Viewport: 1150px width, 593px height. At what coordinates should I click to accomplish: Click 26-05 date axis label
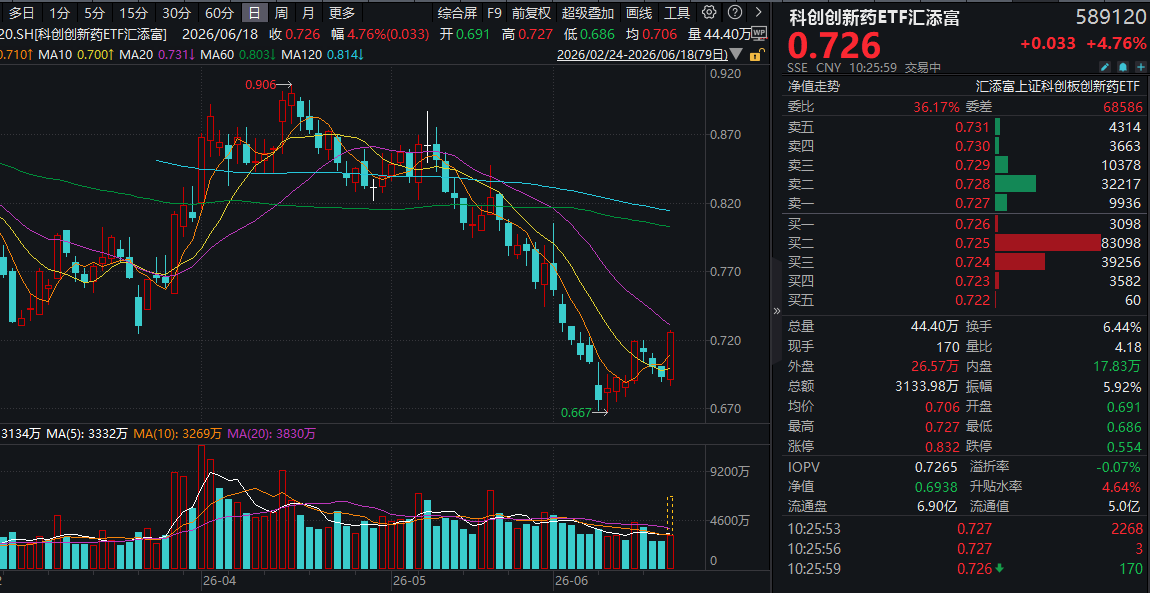pos(410,580)
